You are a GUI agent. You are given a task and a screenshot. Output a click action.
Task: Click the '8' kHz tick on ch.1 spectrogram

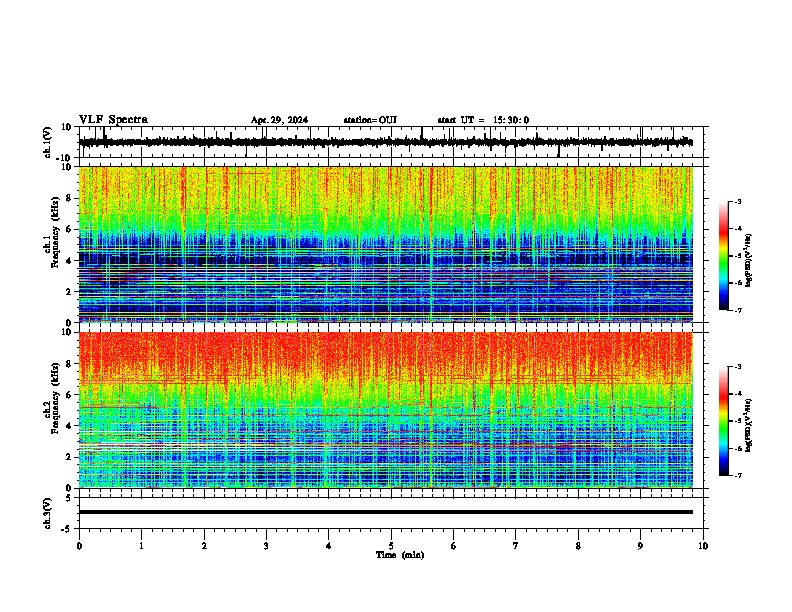click(x=70, y=198)
